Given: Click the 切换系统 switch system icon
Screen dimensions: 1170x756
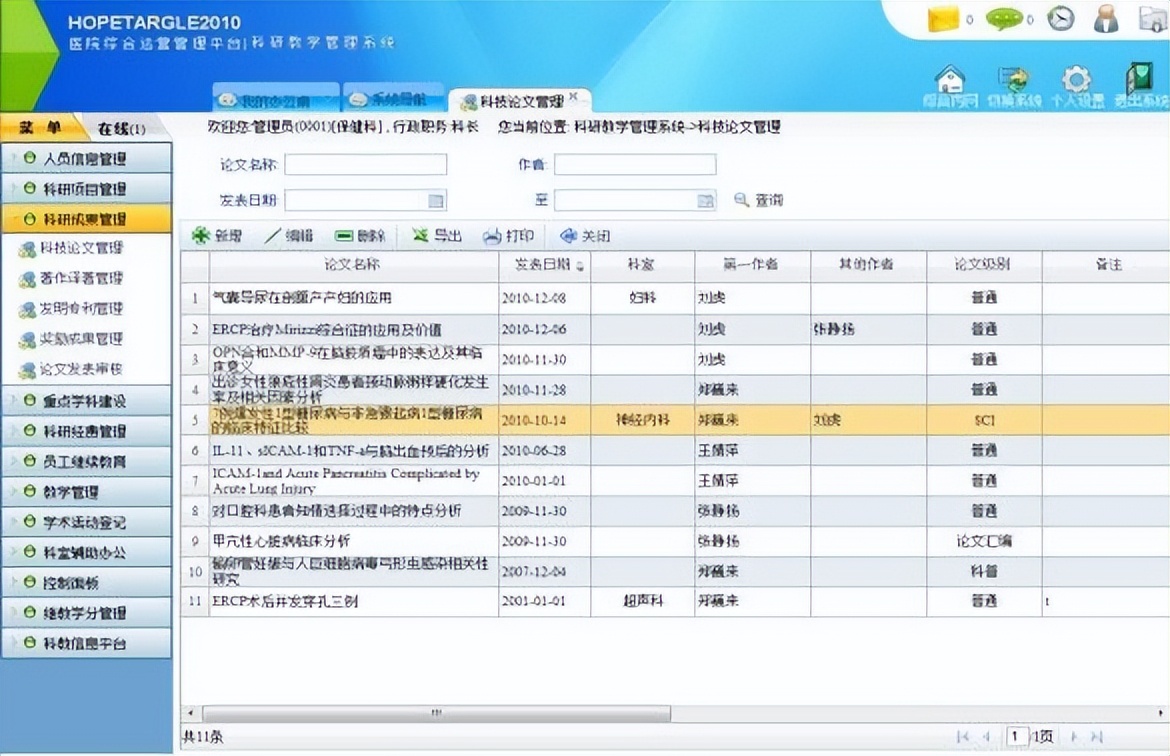Looking at the screenshot, I should point(1012,80).
